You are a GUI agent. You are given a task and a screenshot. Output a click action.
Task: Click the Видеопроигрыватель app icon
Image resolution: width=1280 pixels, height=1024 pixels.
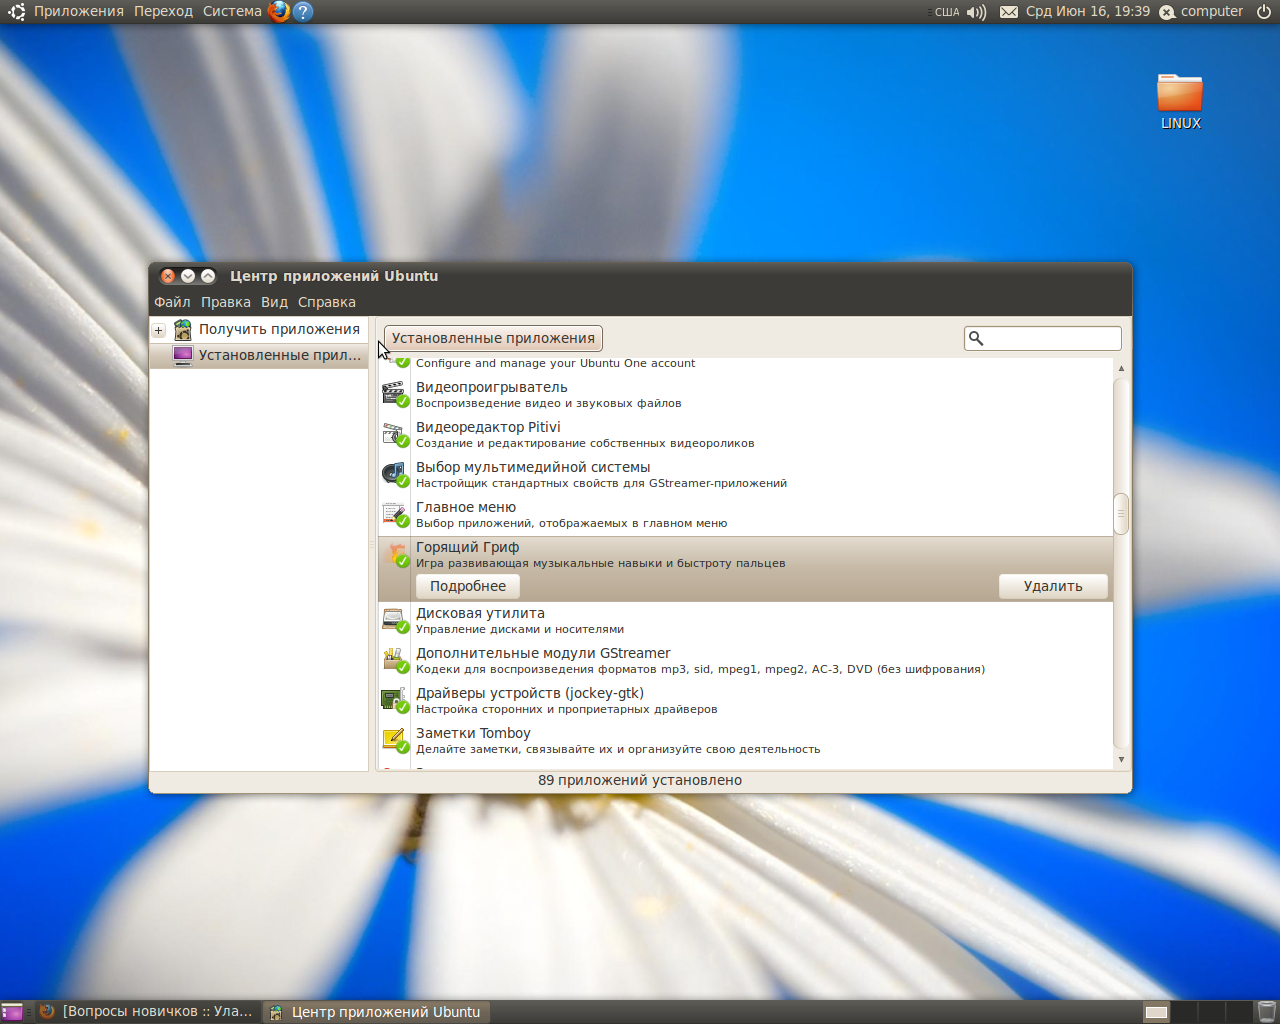tap(394, 393)
